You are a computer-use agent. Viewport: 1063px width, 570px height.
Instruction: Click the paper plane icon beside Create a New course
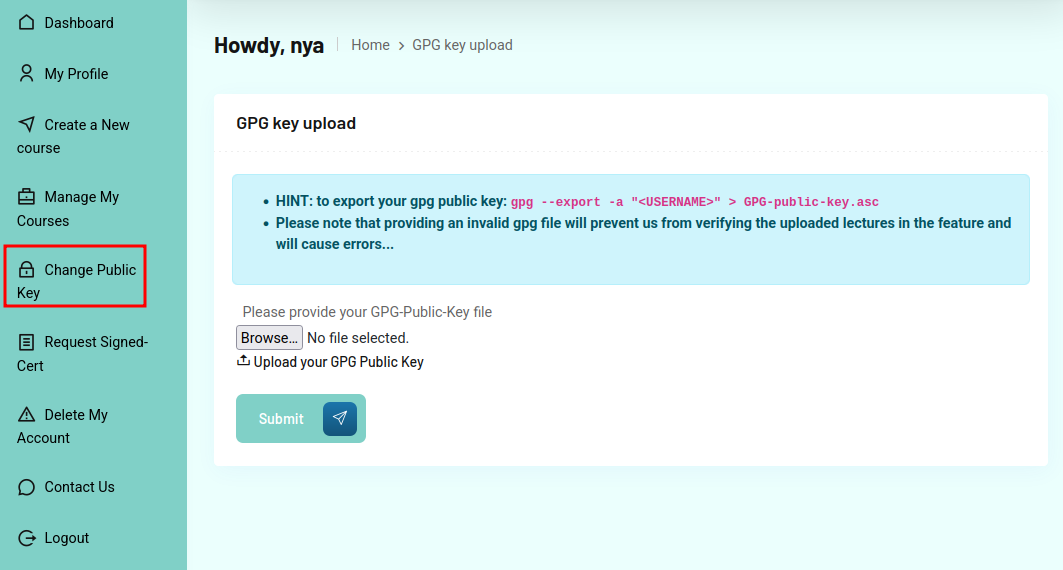pos(27,124)
